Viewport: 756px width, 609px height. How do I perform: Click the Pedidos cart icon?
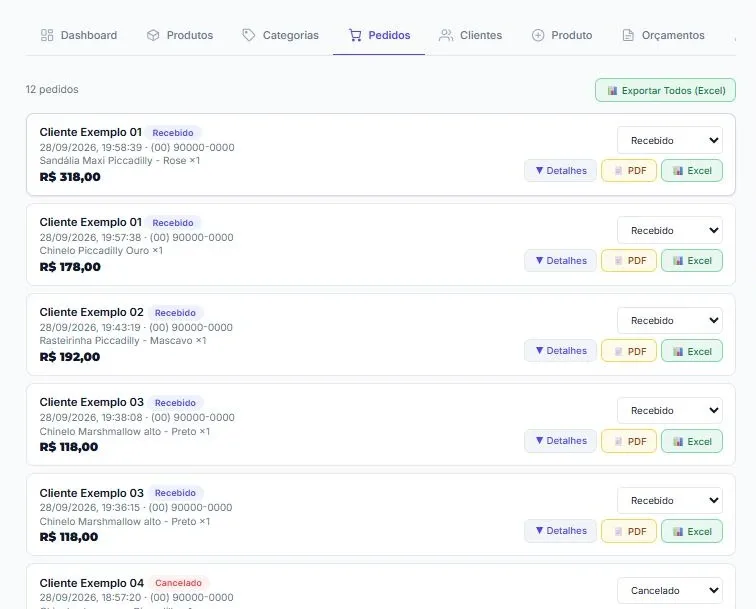tap(355, 35)
